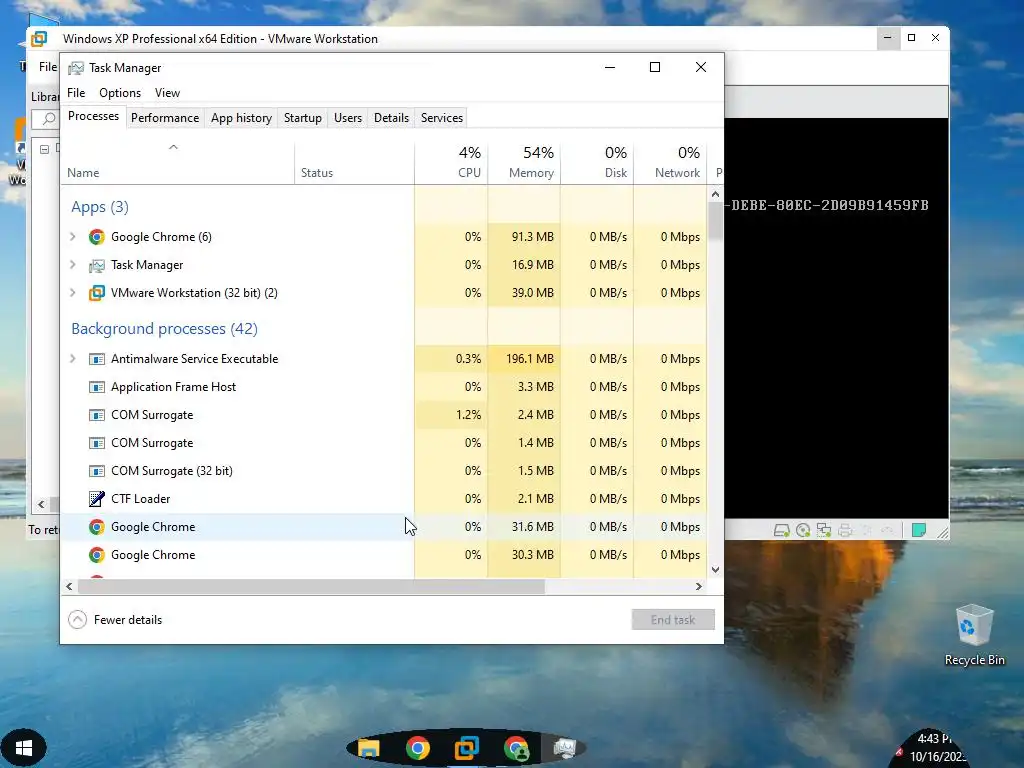Screen dimensions: 1024x768
Task: Click the Task Manager row icon under Apps
Action: click(97, 265)
